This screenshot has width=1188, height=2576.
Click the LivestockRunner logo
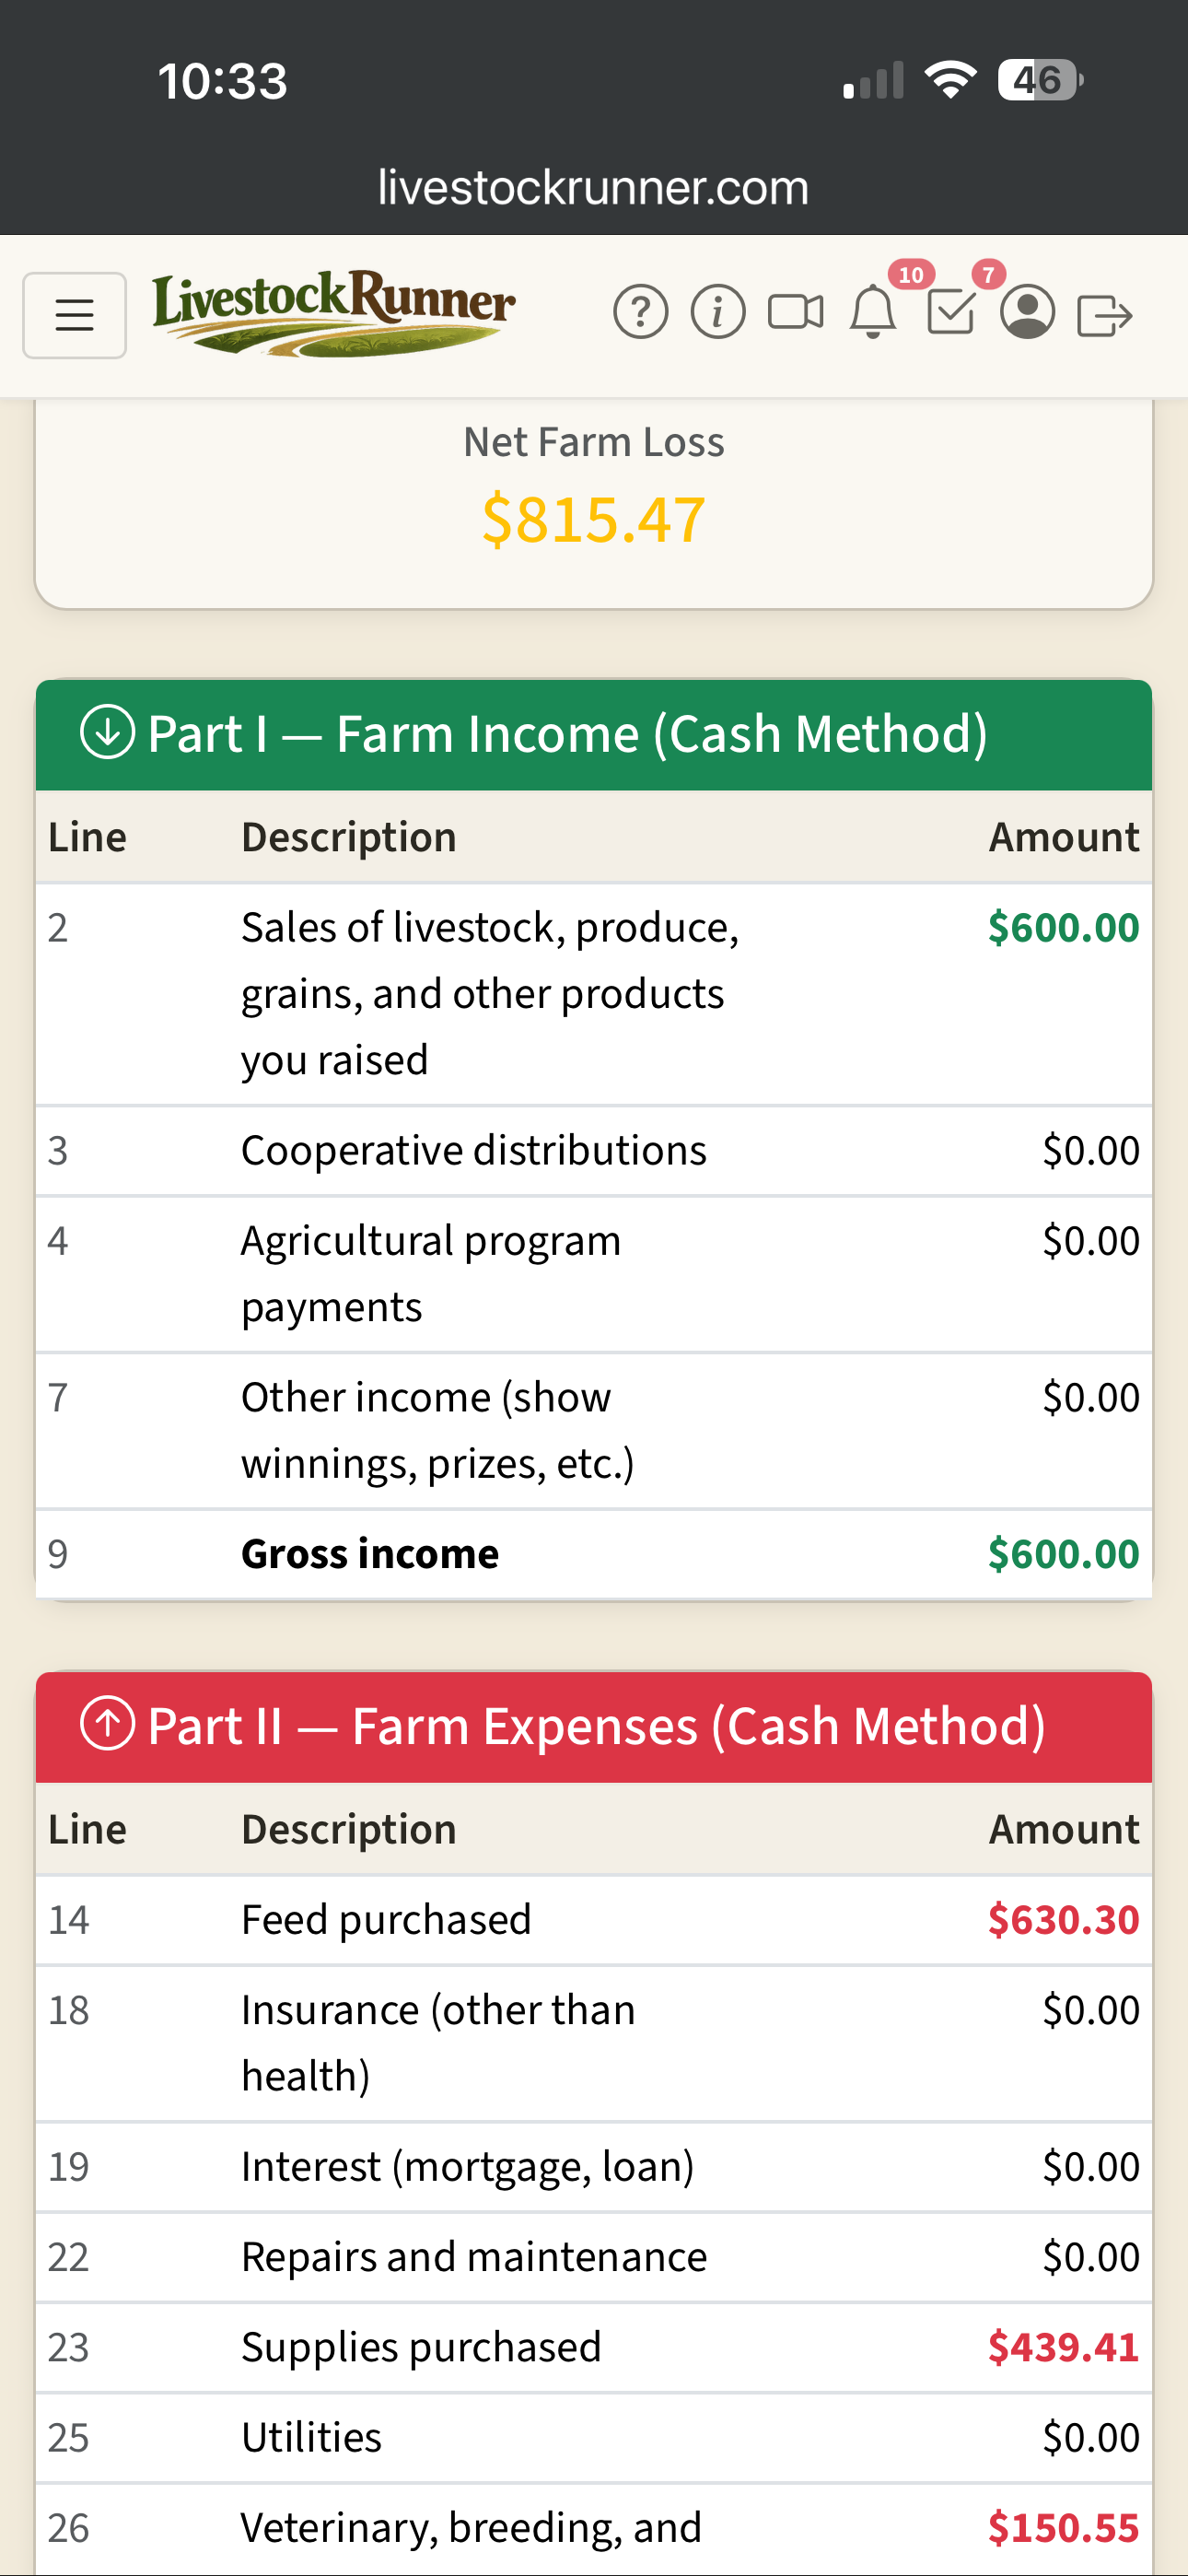334,312
